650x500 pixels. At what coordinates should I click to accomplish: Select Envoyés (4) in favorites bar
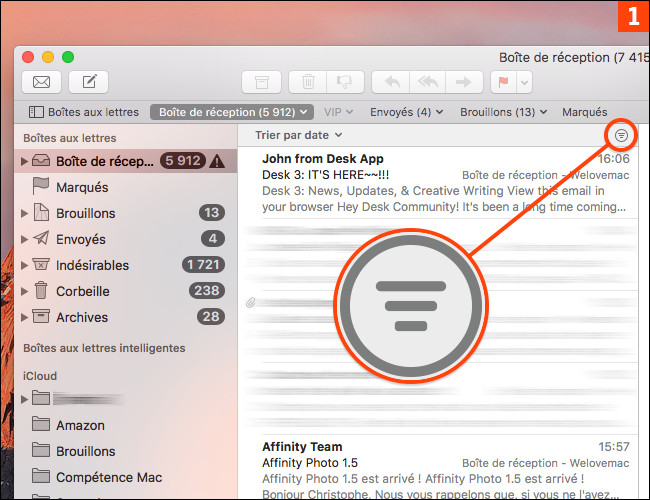click(x=400, y=112)
